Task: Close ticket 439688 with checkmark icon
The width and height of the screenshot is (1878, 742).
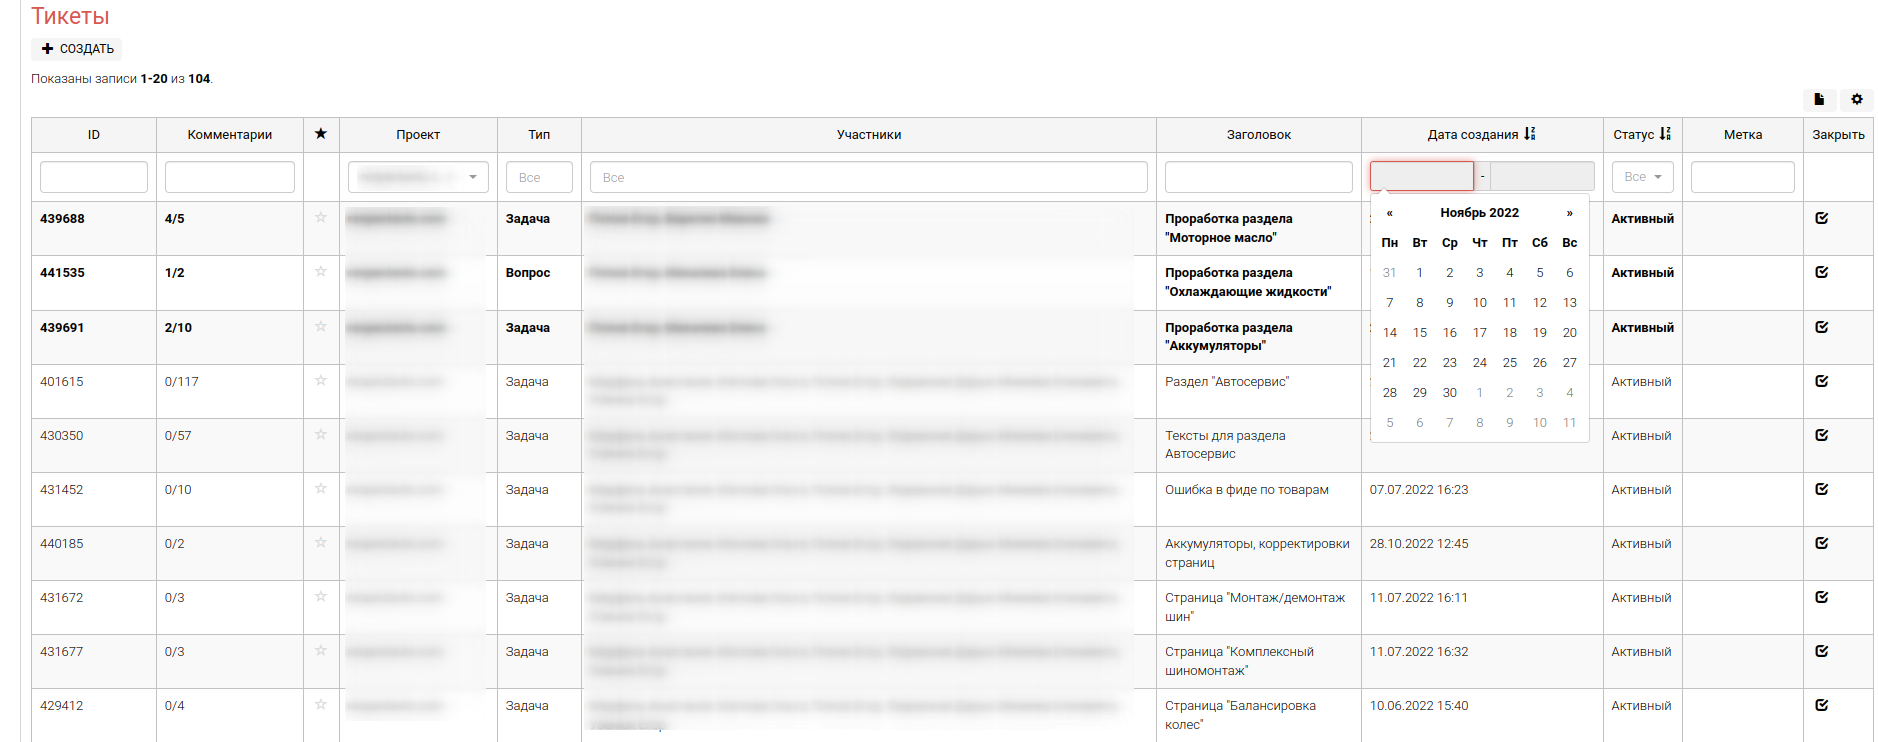Action: click(1821, 218)
